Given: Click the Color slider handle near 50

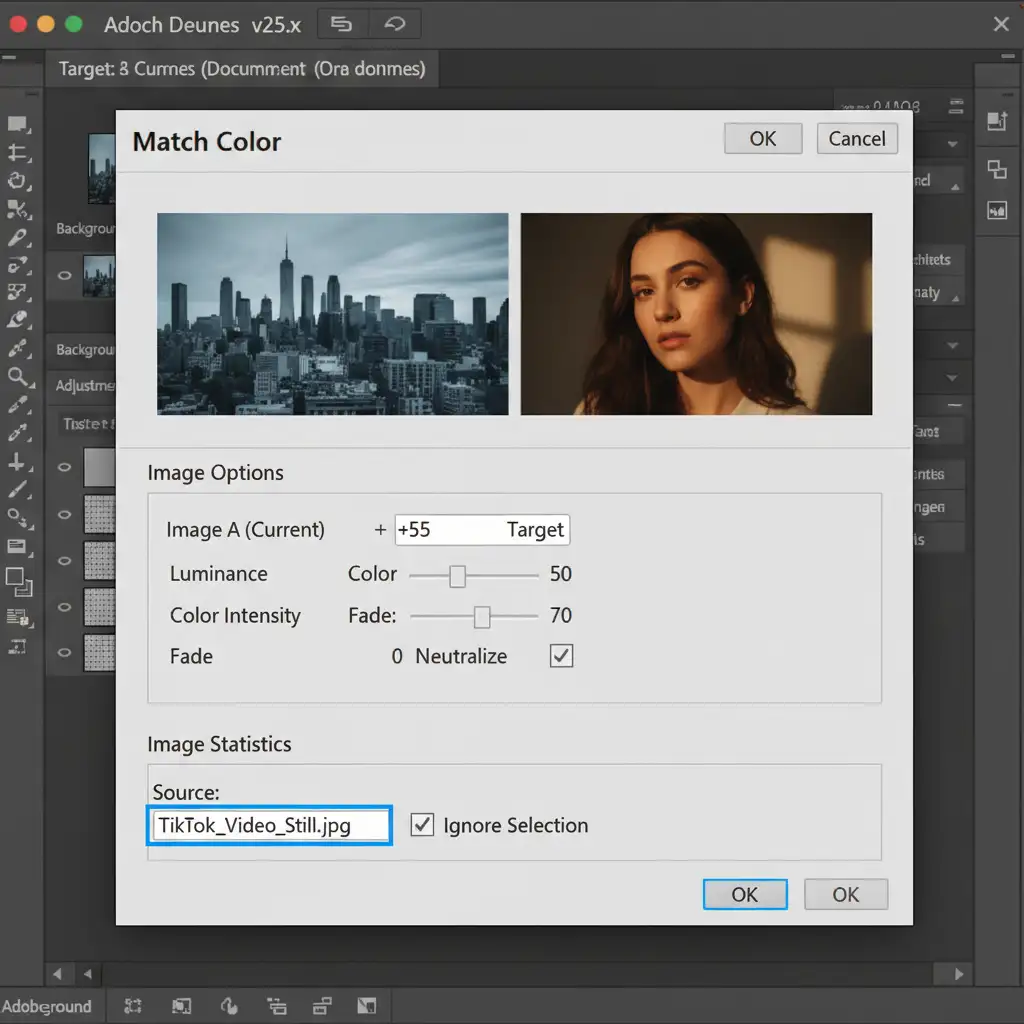Looking at the screenshot, I should (x=457, y=575).
